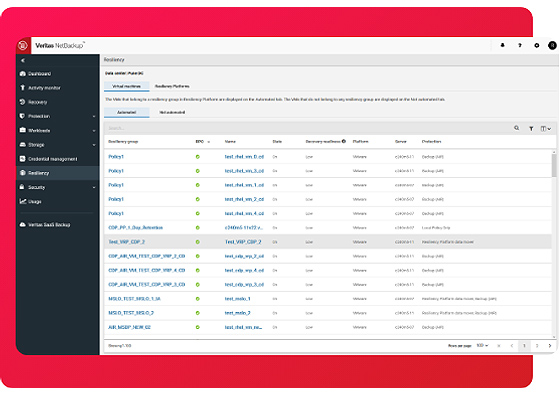Click green RPO icon in AIR_MSDP_NEW_02 row
Screen dimensions: 560x396
click(198, 327)
